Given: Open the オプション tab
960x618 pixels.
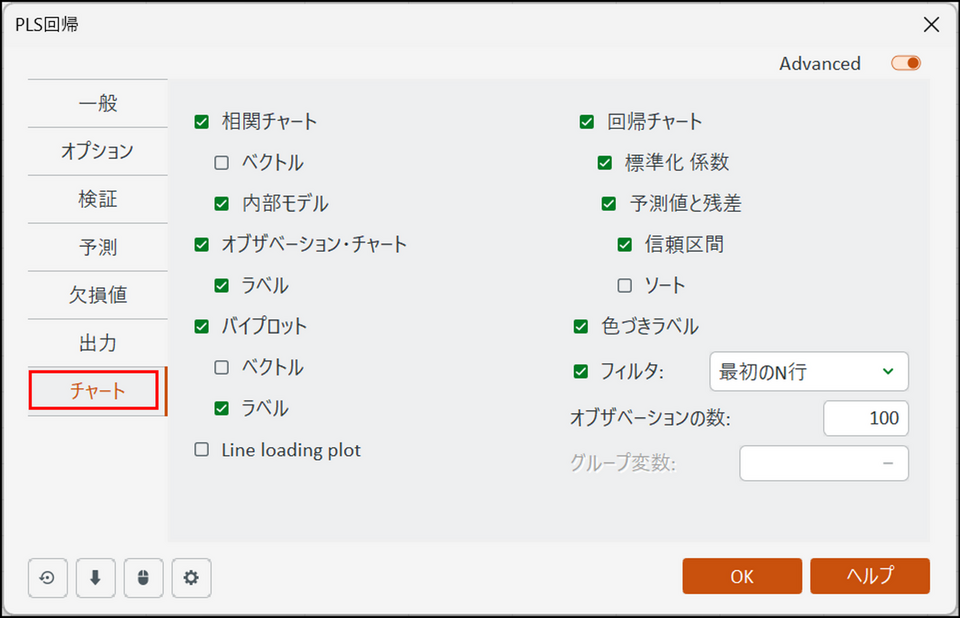Looking at the screenshot, I should [98, 151].
